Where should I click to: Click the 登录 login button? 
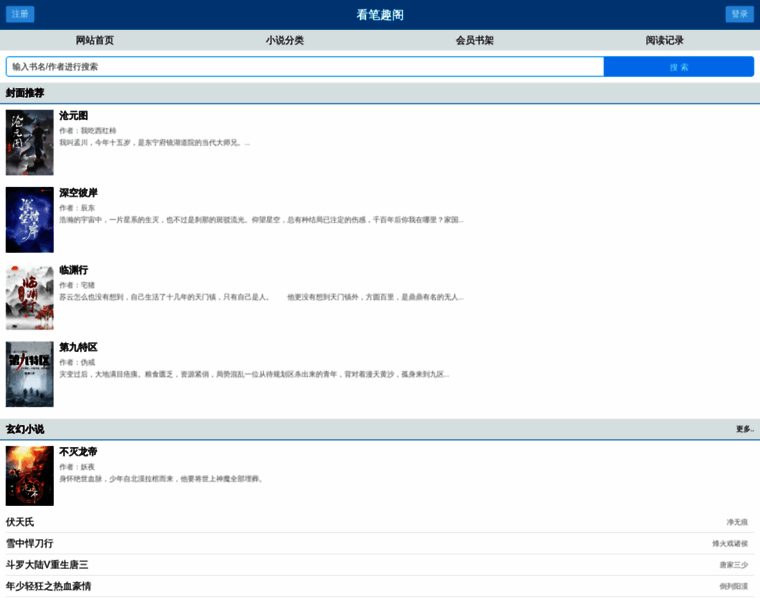[x=739, y=14]
